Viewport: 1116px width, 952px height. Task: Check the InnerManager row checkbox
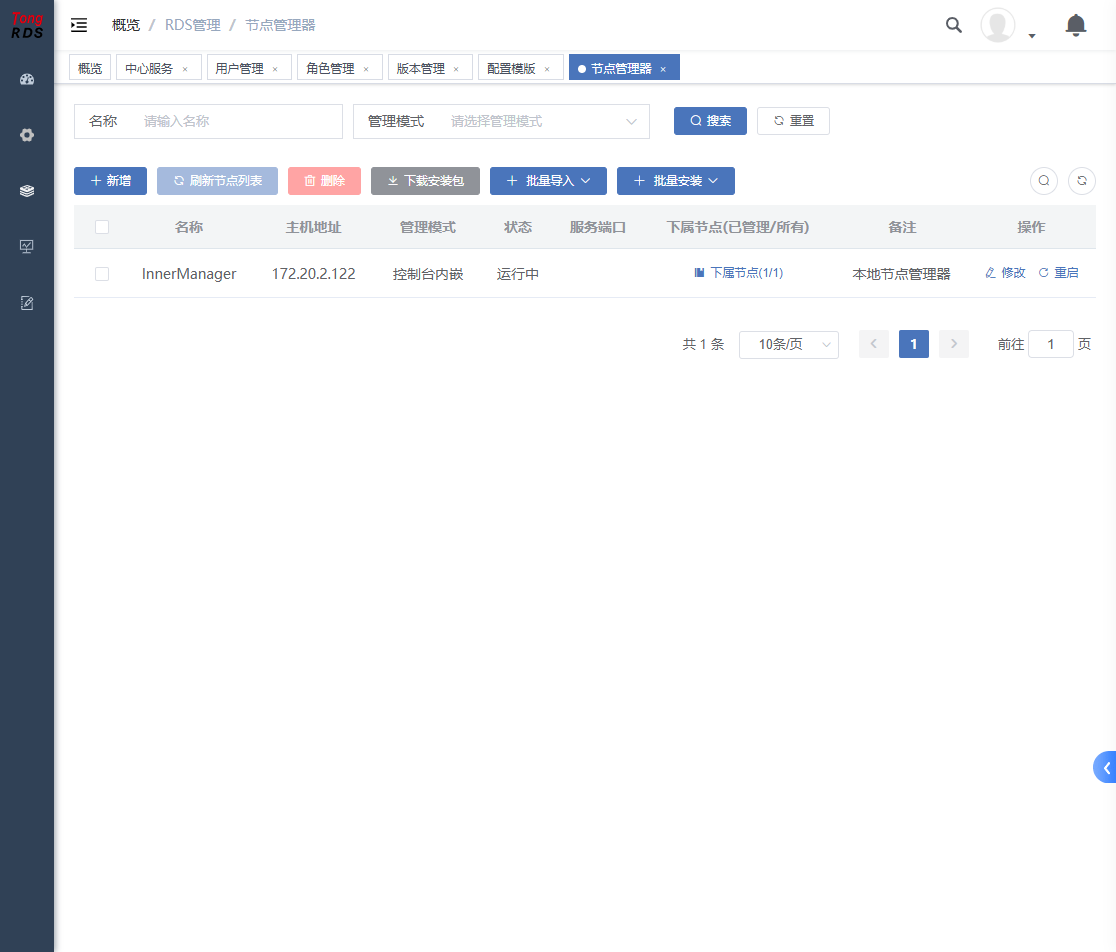(102, 274)
